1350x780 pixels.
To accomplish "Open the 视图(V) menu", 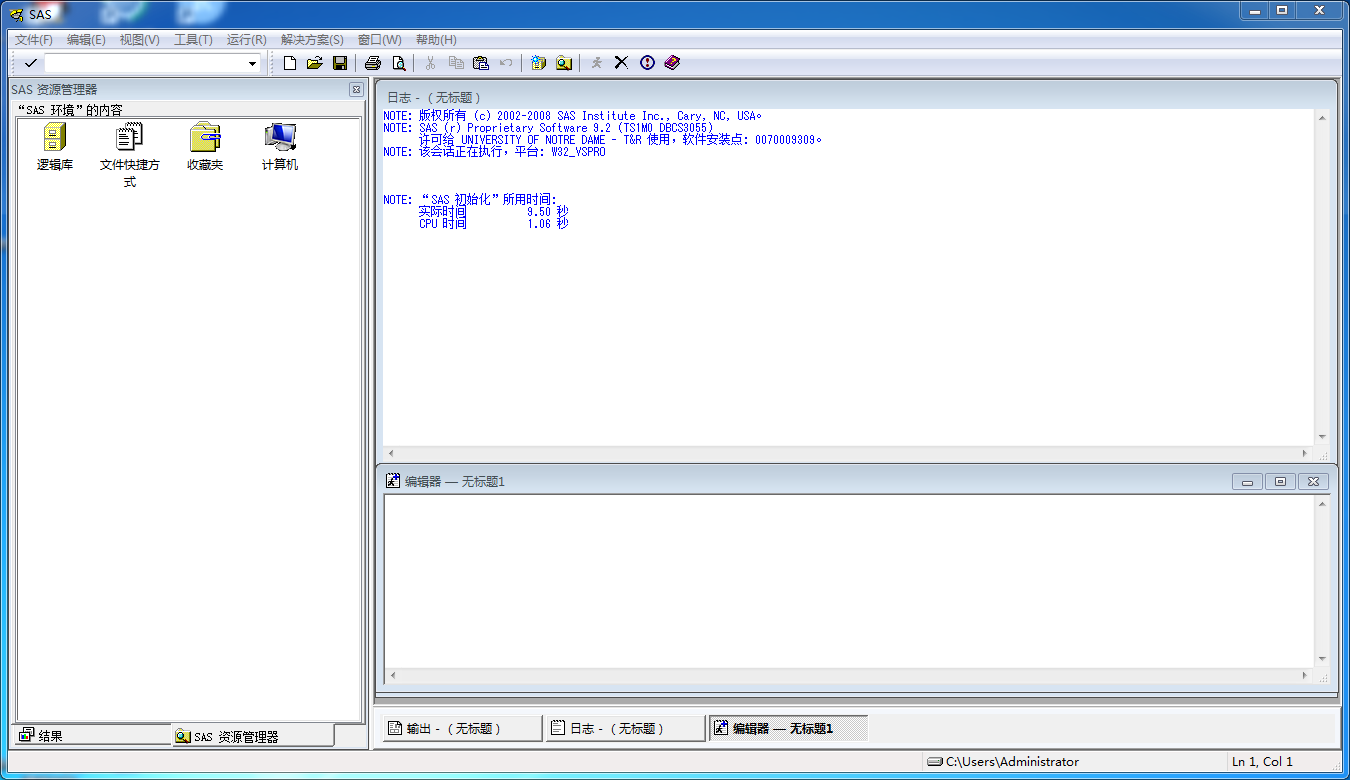I will 139,40.
